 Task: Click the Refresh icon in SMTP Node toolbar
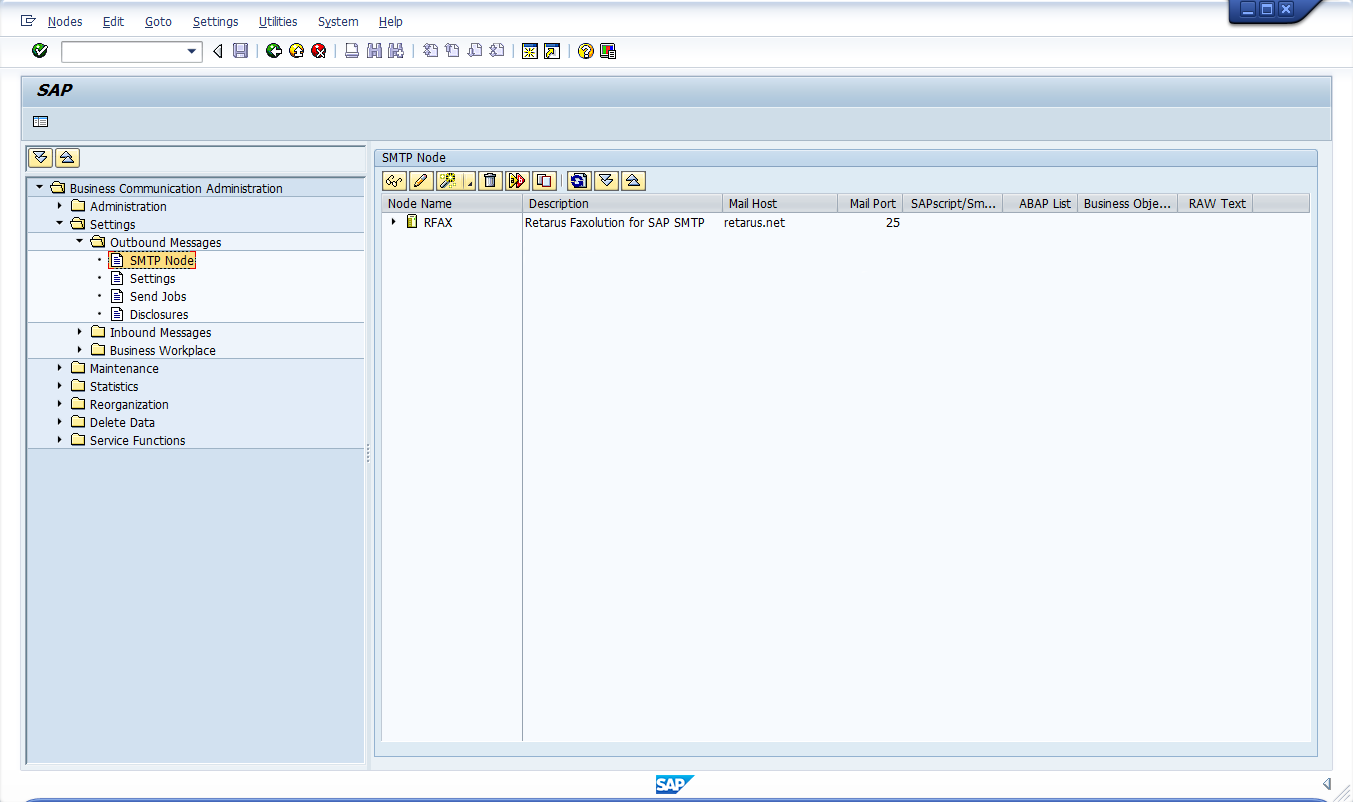tap(578, 181)
